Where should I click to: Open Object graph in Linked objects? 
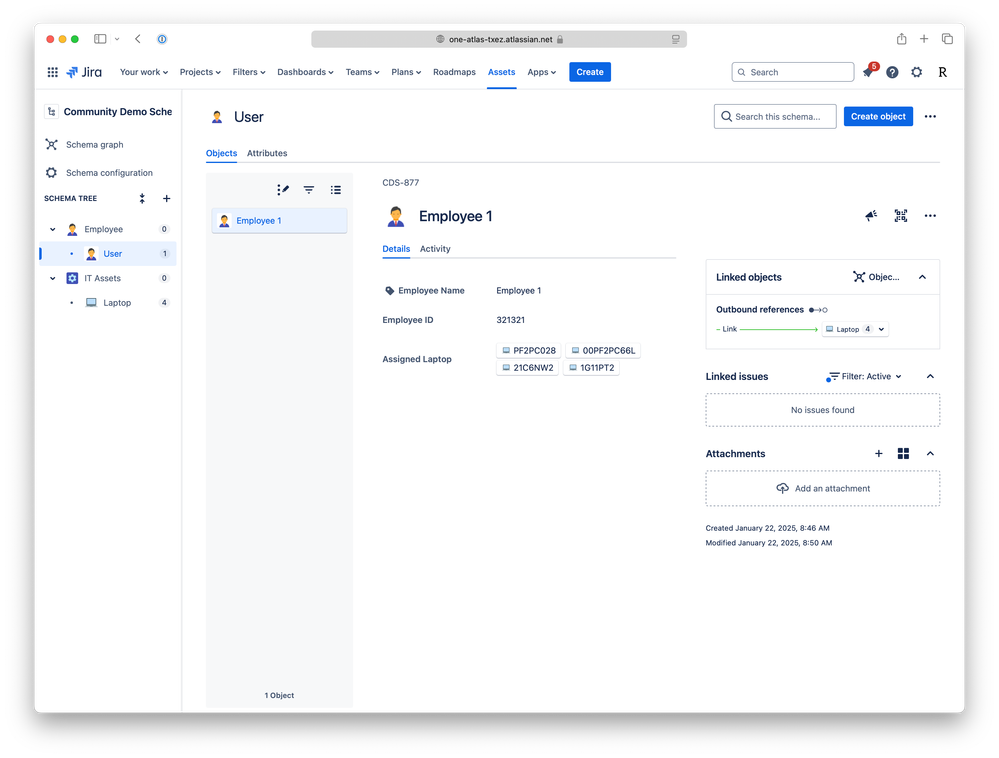tap(877, 277)
